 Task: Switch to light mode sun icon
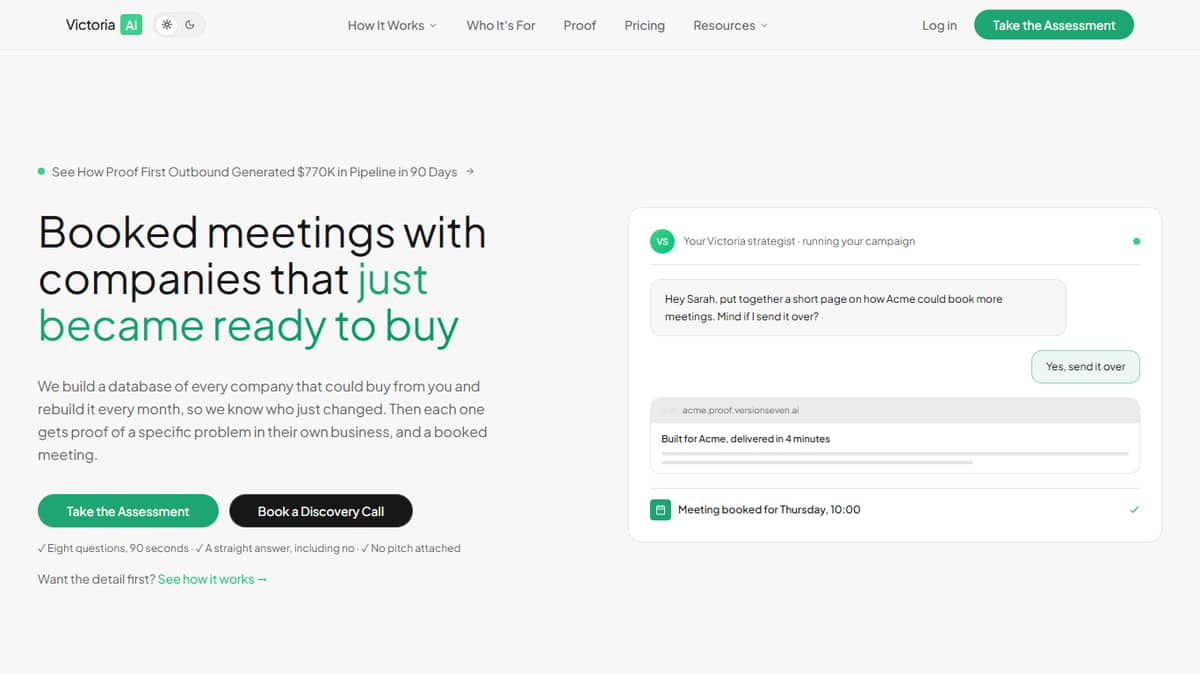coord(167,25)
